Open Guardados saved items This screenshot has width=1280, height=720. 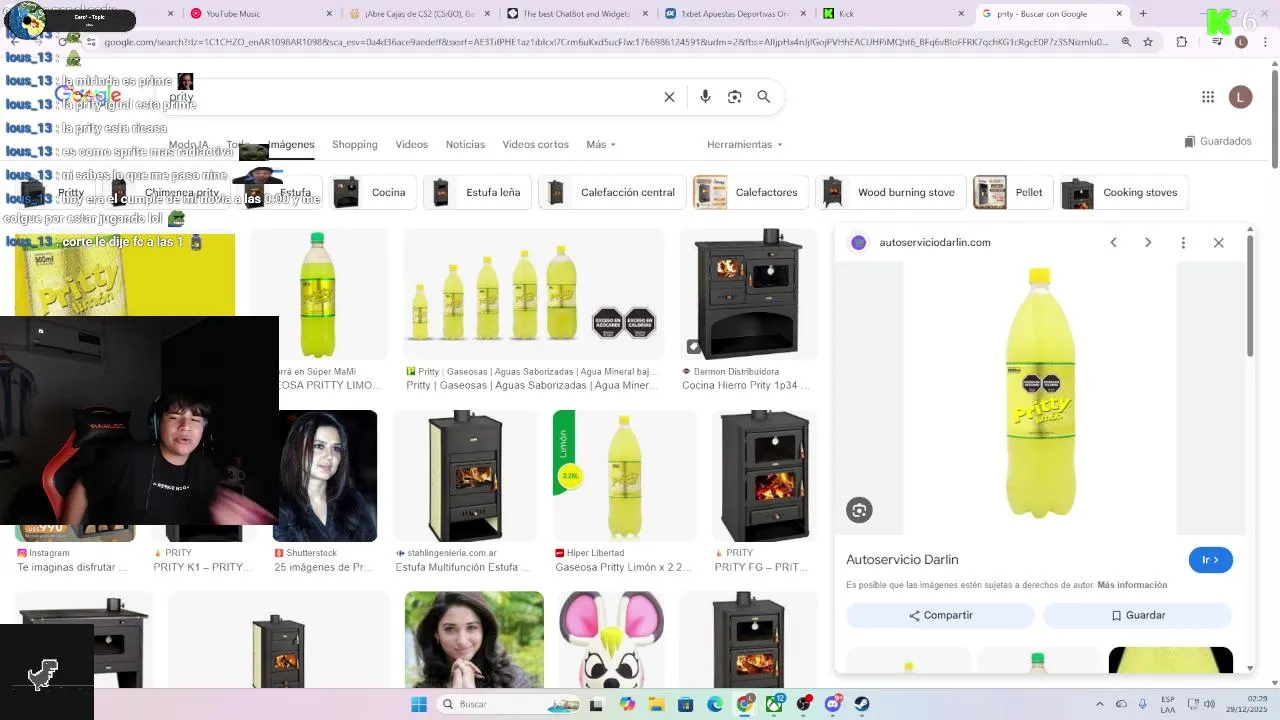1218,142
